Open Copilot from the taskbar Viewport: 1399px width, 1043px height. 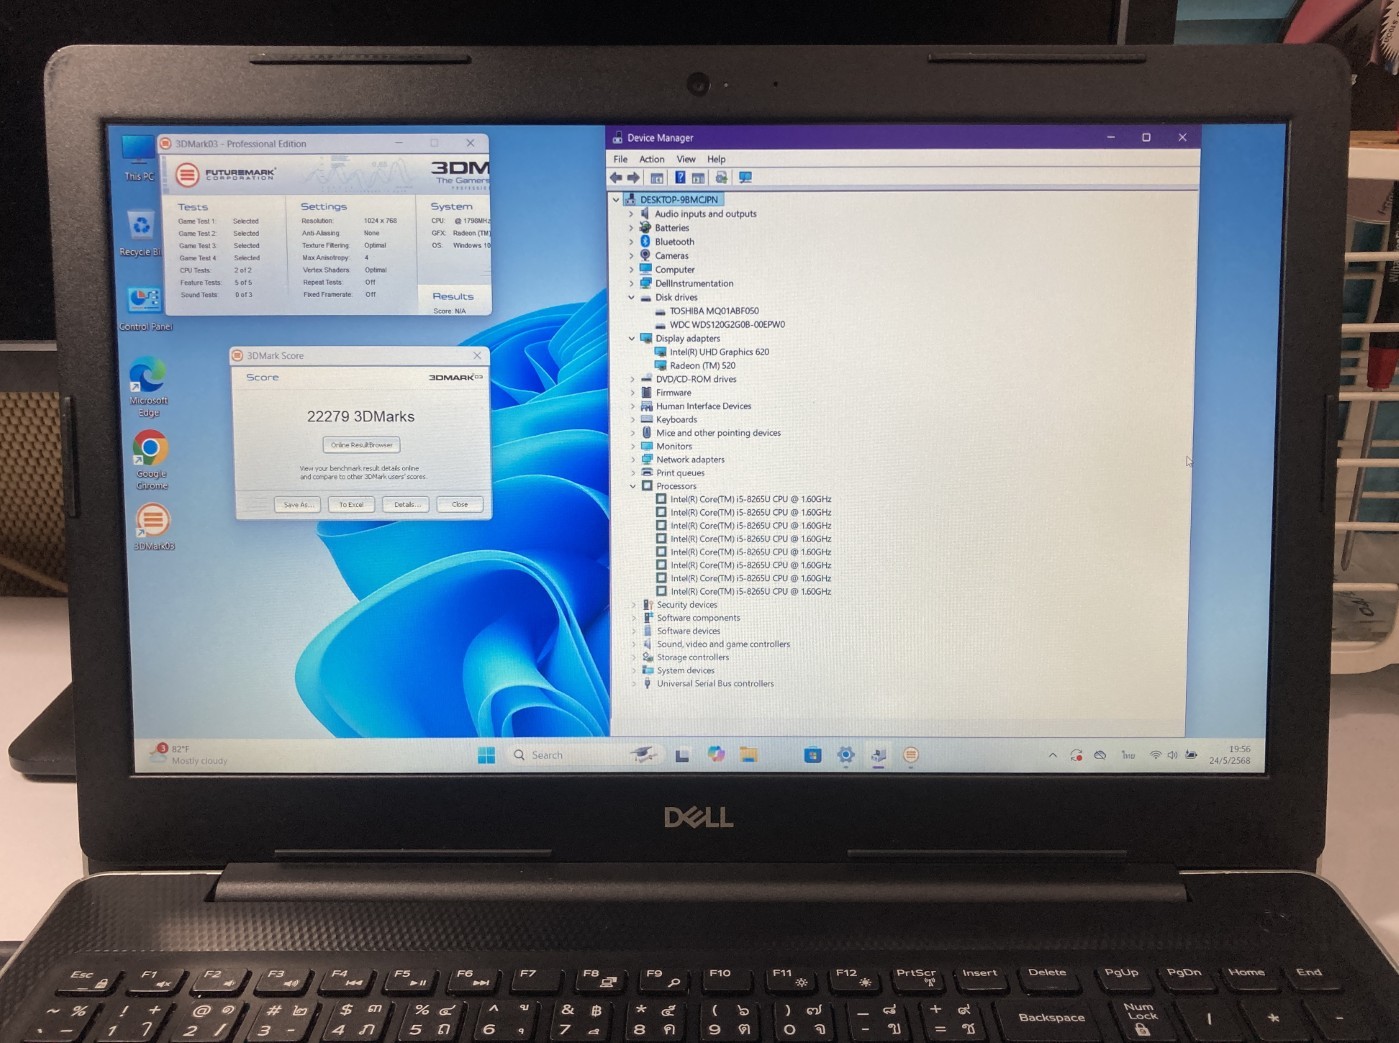tap(716, 755)
